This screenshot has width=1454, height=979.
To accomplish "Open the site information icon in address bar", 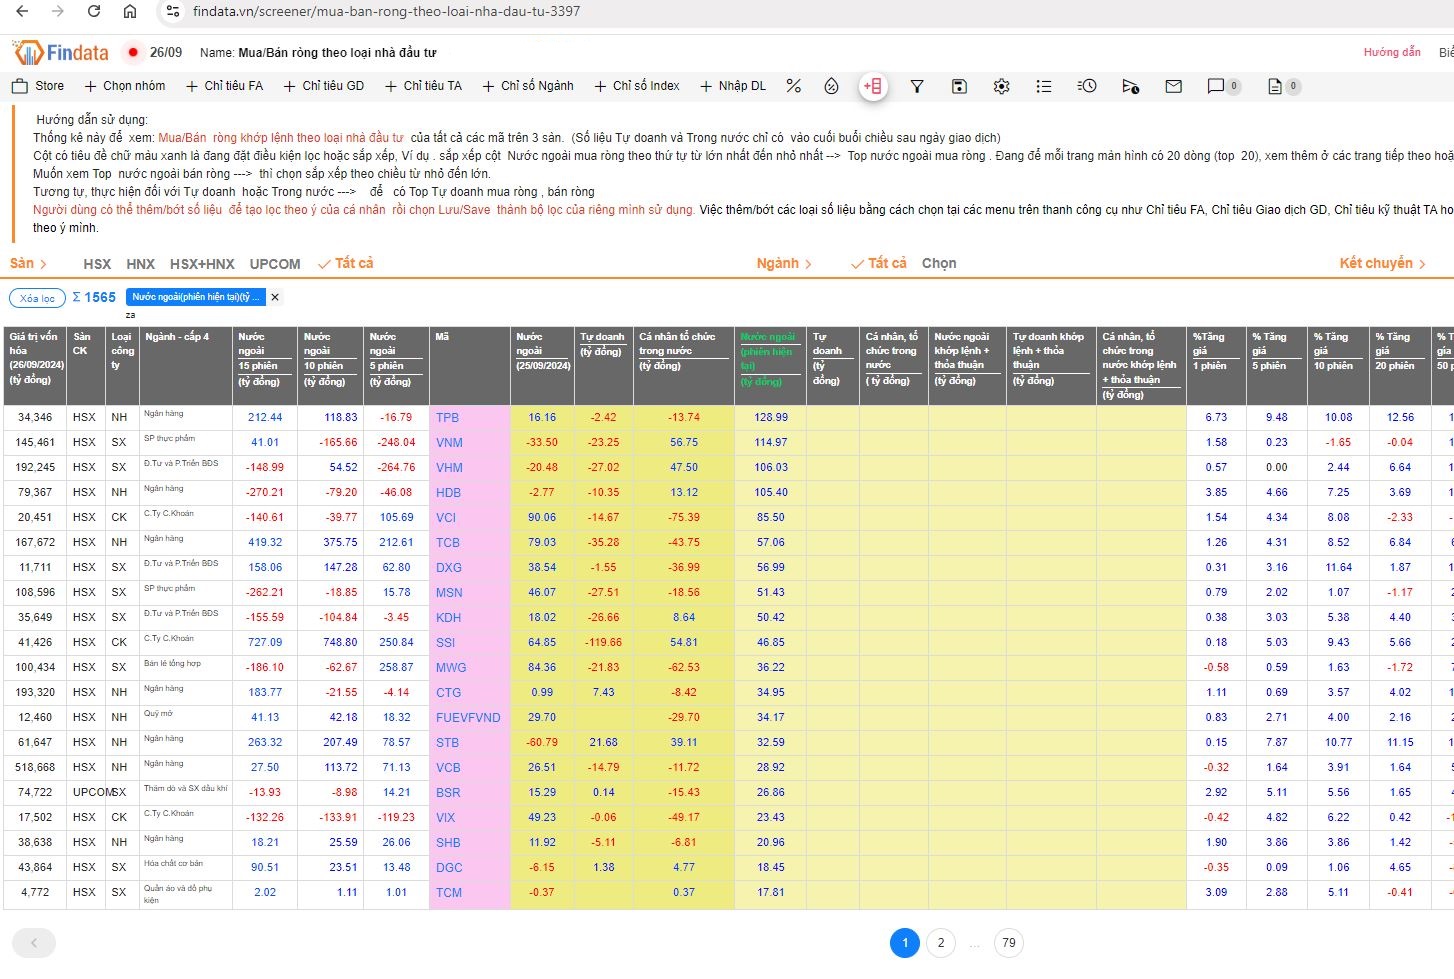I will click(173, 11).
